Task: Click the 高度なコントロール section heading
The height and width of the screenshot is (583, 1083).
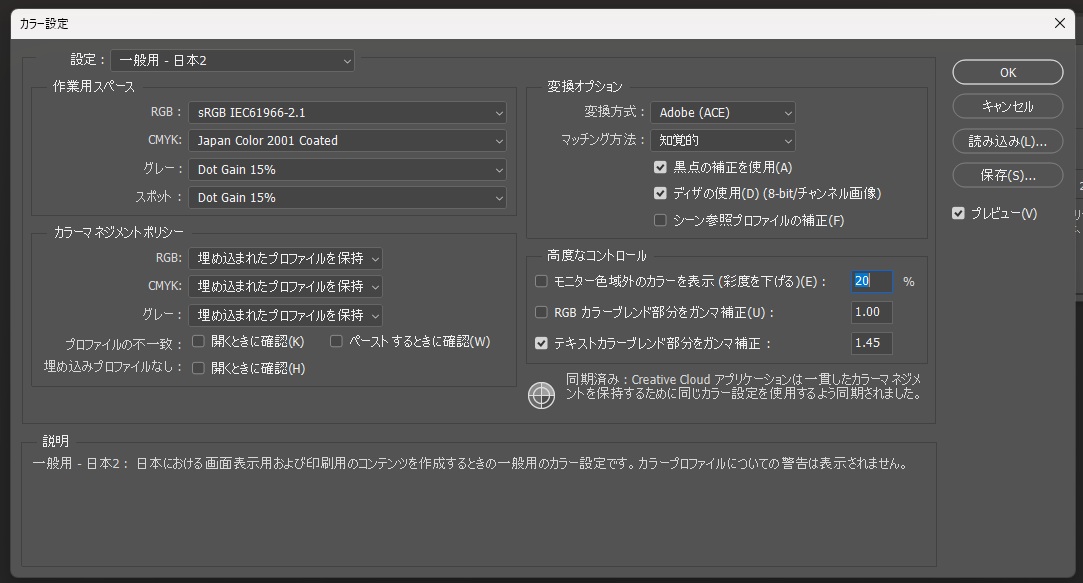Action: pos(597,256)
